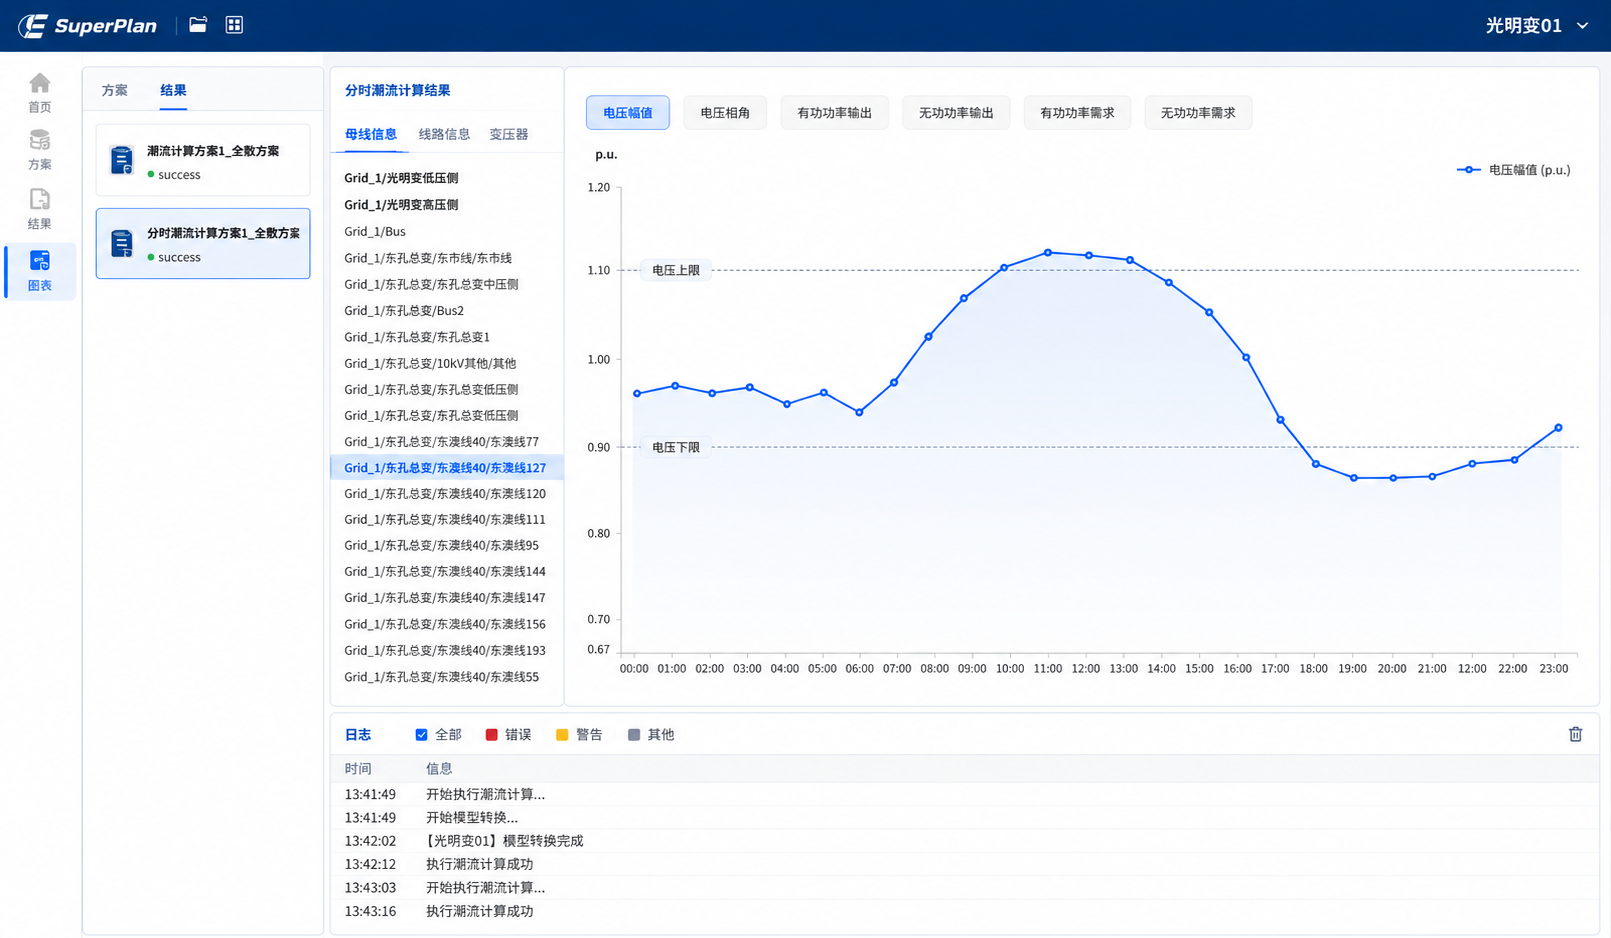Show the 无功功率输出 chart
The height and width of the screenshot is (938, 1611).
point(956,113)
